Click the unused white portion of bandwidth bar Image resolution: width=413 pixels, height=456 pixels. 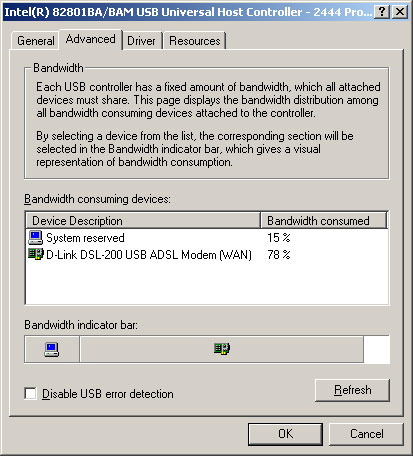[377, 349]
